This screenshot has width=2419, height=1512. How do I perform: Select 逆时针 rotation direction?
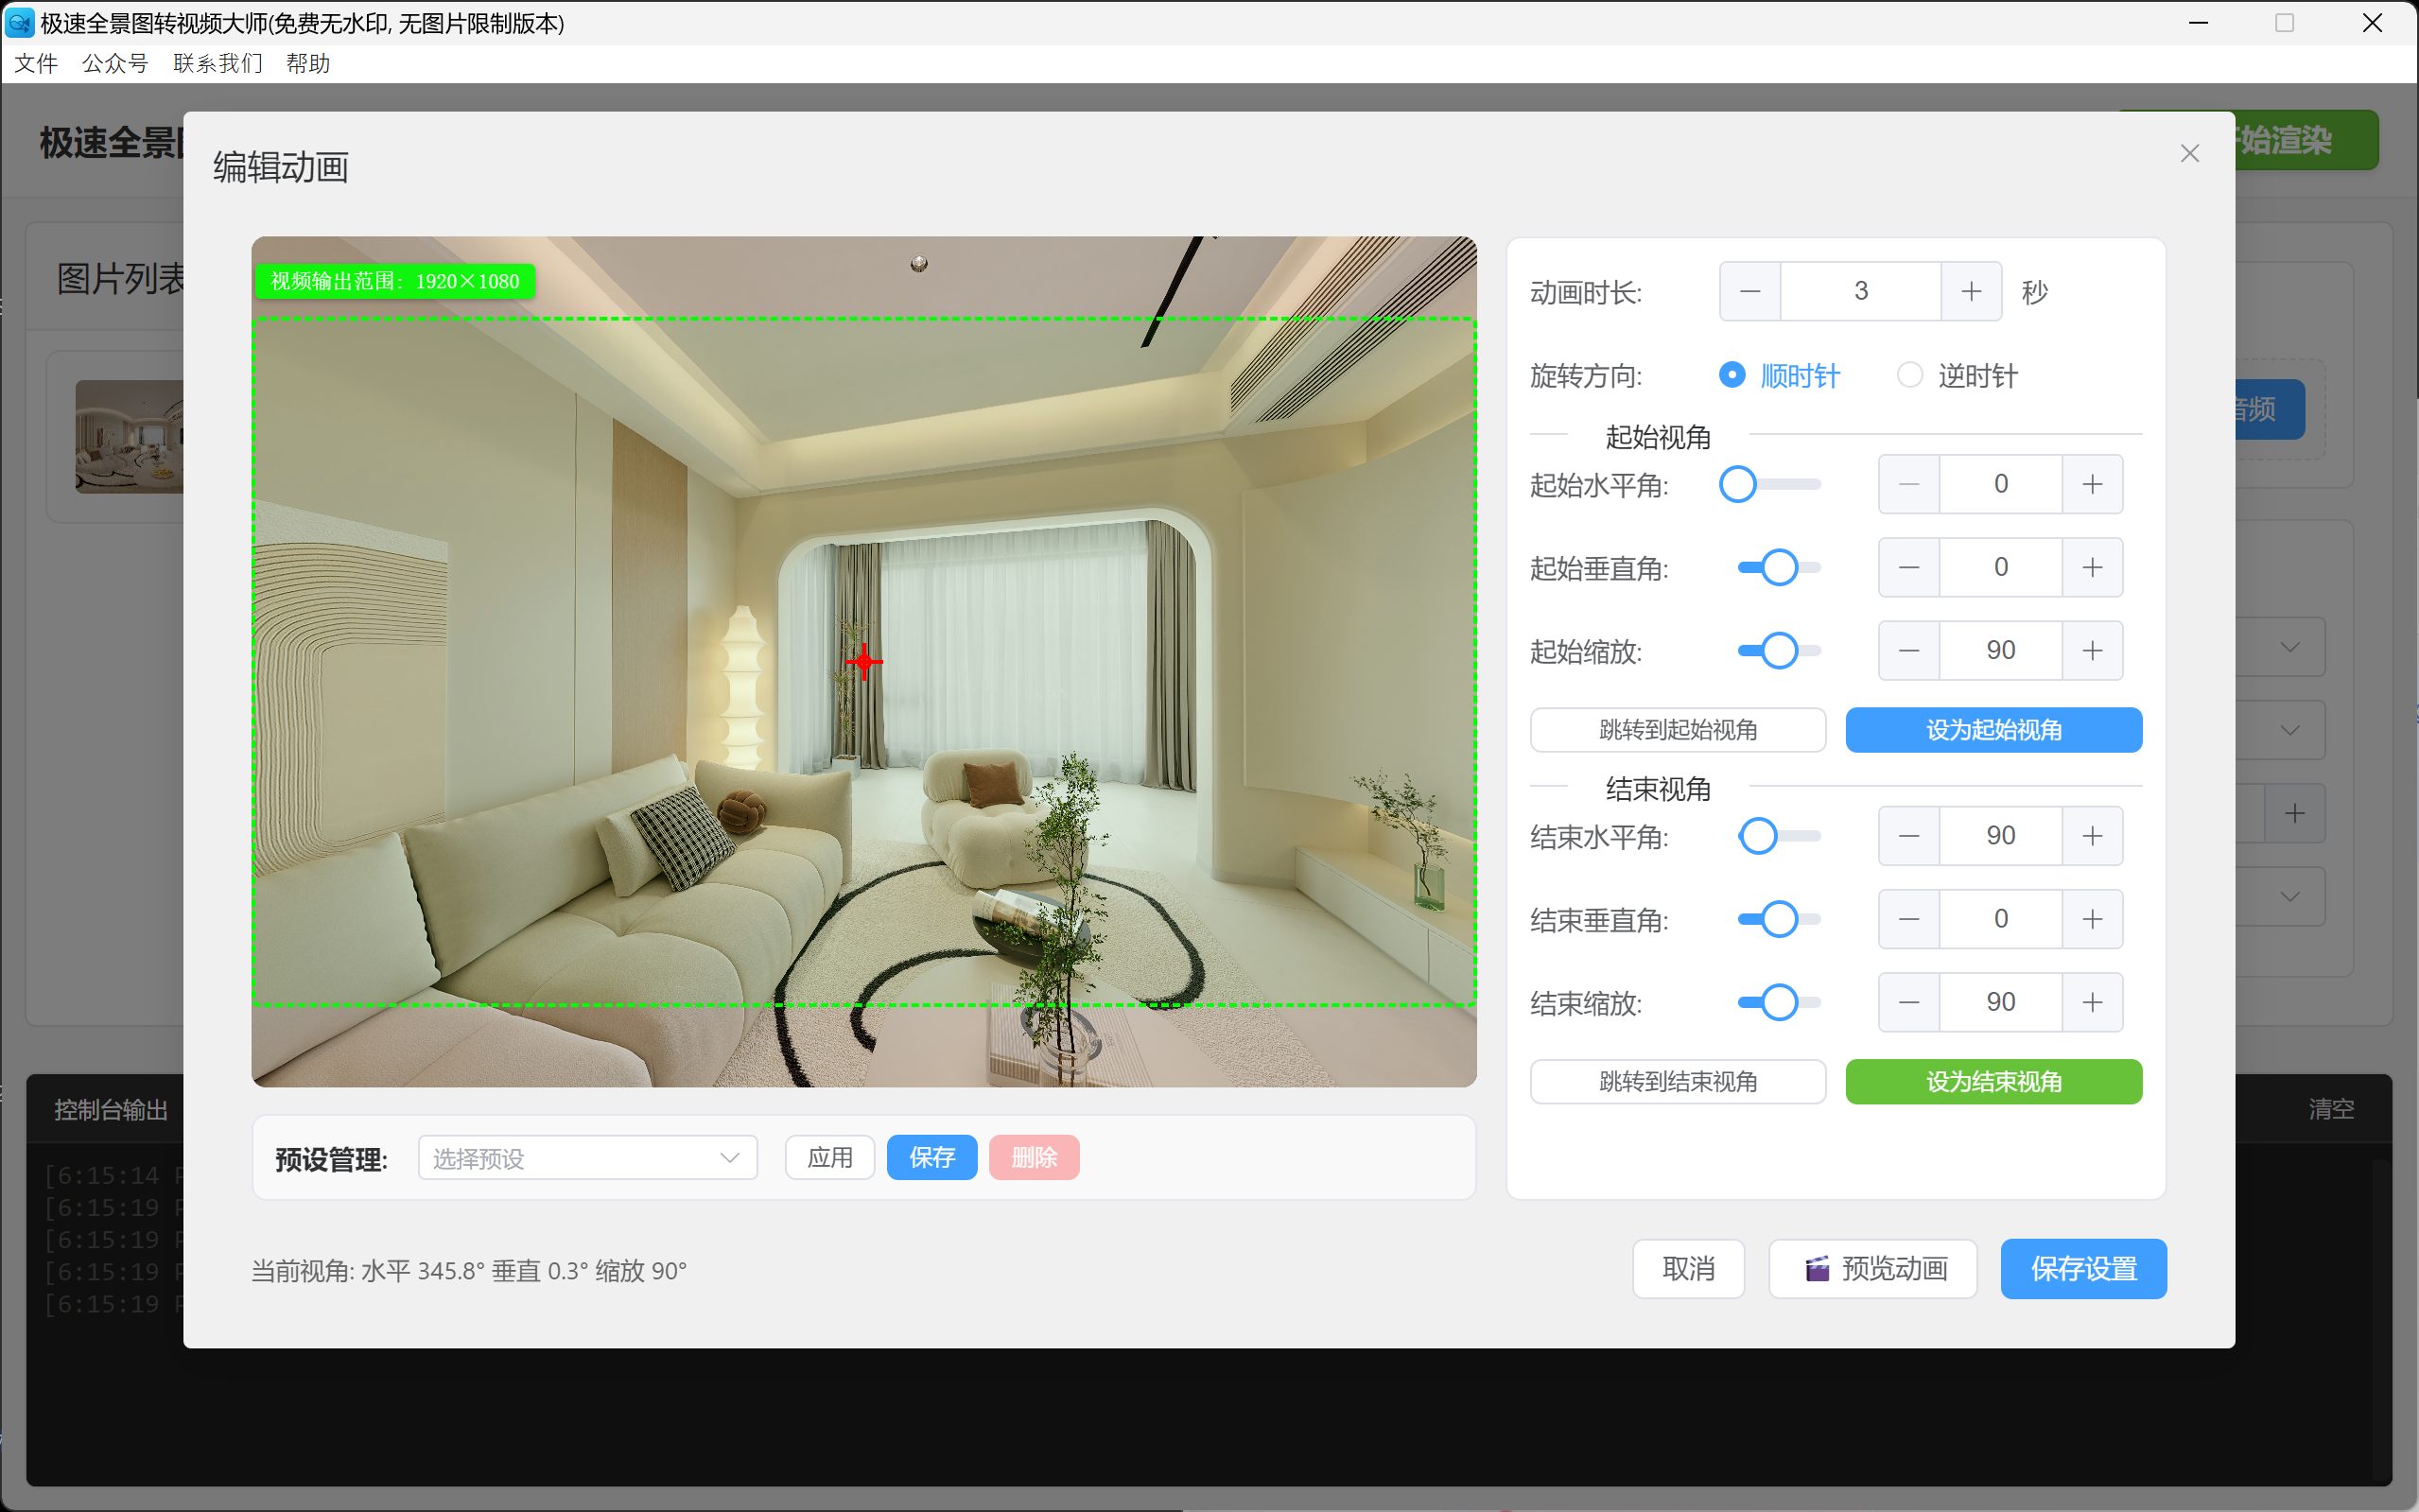(1909, 375)
